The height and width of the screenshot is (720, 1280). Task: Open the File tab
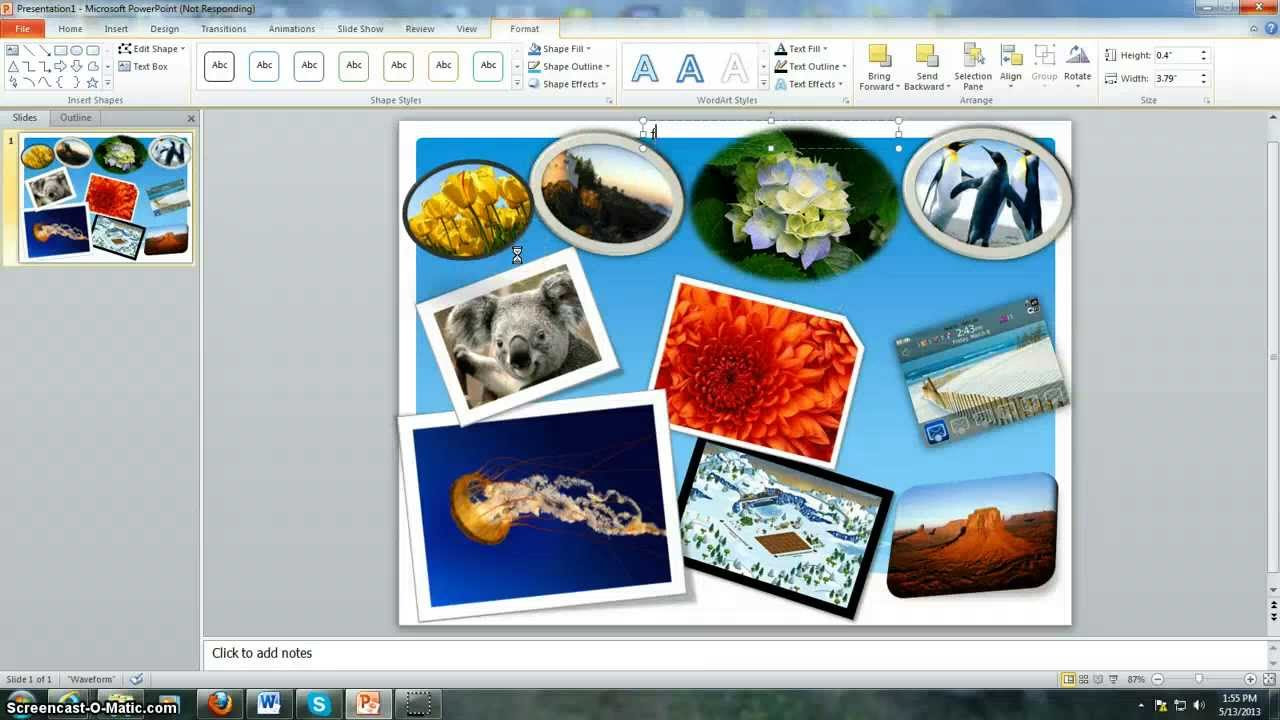pos(23,29)
